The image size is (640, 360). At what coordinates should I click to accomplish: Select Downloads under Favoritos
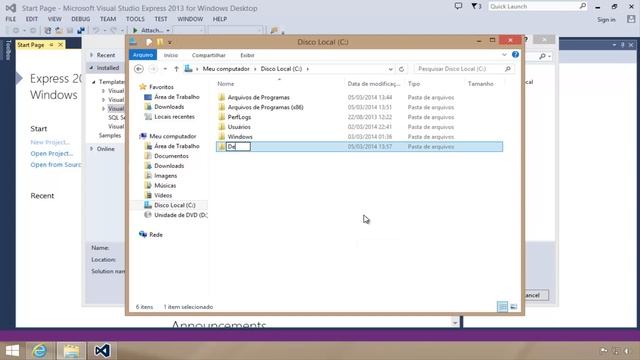[x=169, y=107]
